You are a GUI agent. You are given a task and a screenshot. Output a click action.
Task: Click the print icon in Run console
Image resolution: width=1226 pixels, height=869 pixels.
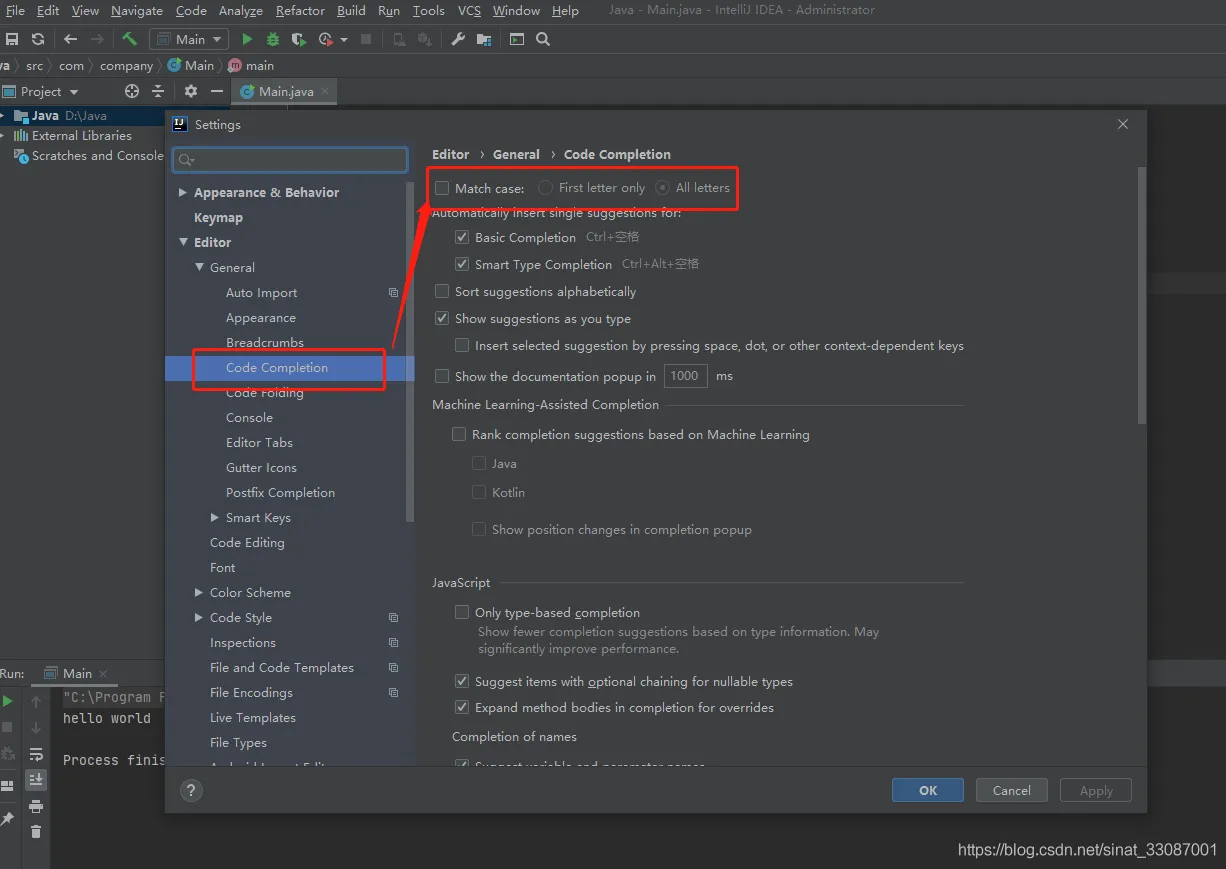(x=36, y=806)
